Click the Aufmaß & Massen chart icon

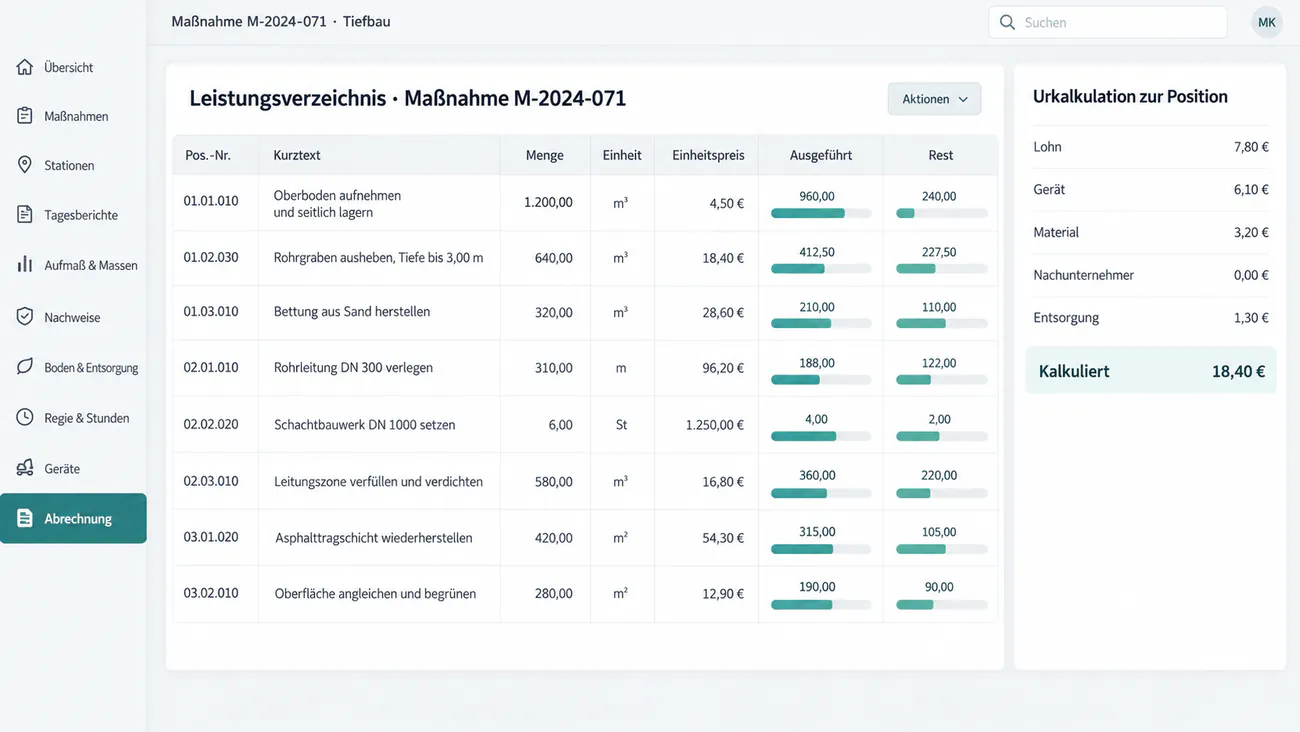[x=25, y=265]
